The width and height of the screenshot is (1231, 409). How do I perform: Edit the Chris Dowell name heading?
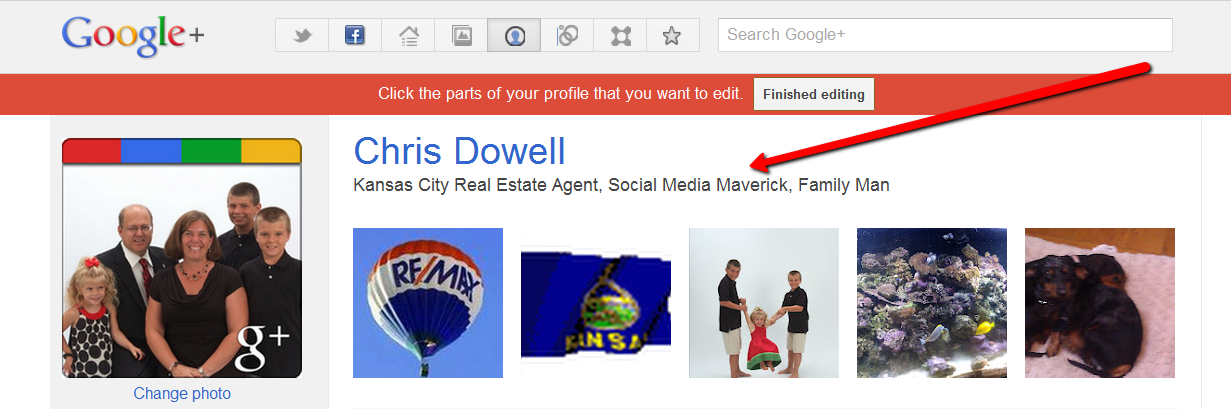coord(460,151)
